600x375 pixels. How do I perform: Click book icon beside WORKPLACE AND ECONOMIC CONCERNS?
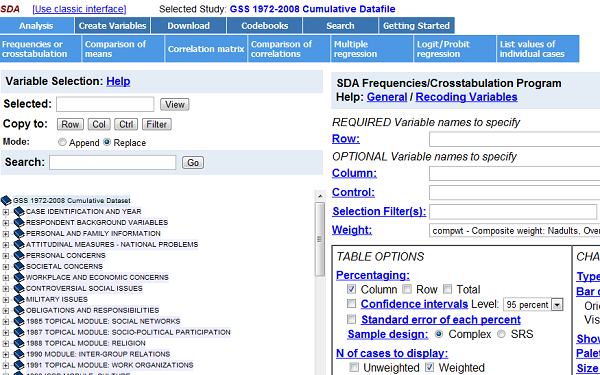[x=19, y=277]
